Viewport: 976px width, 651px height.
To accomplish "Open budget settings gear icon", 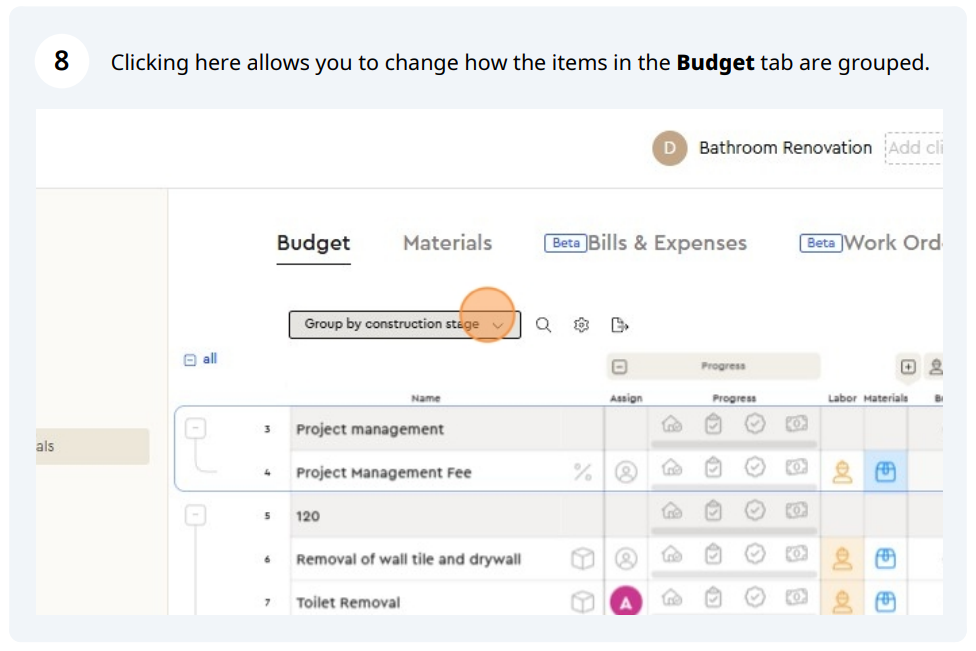I will click(581, 325).
